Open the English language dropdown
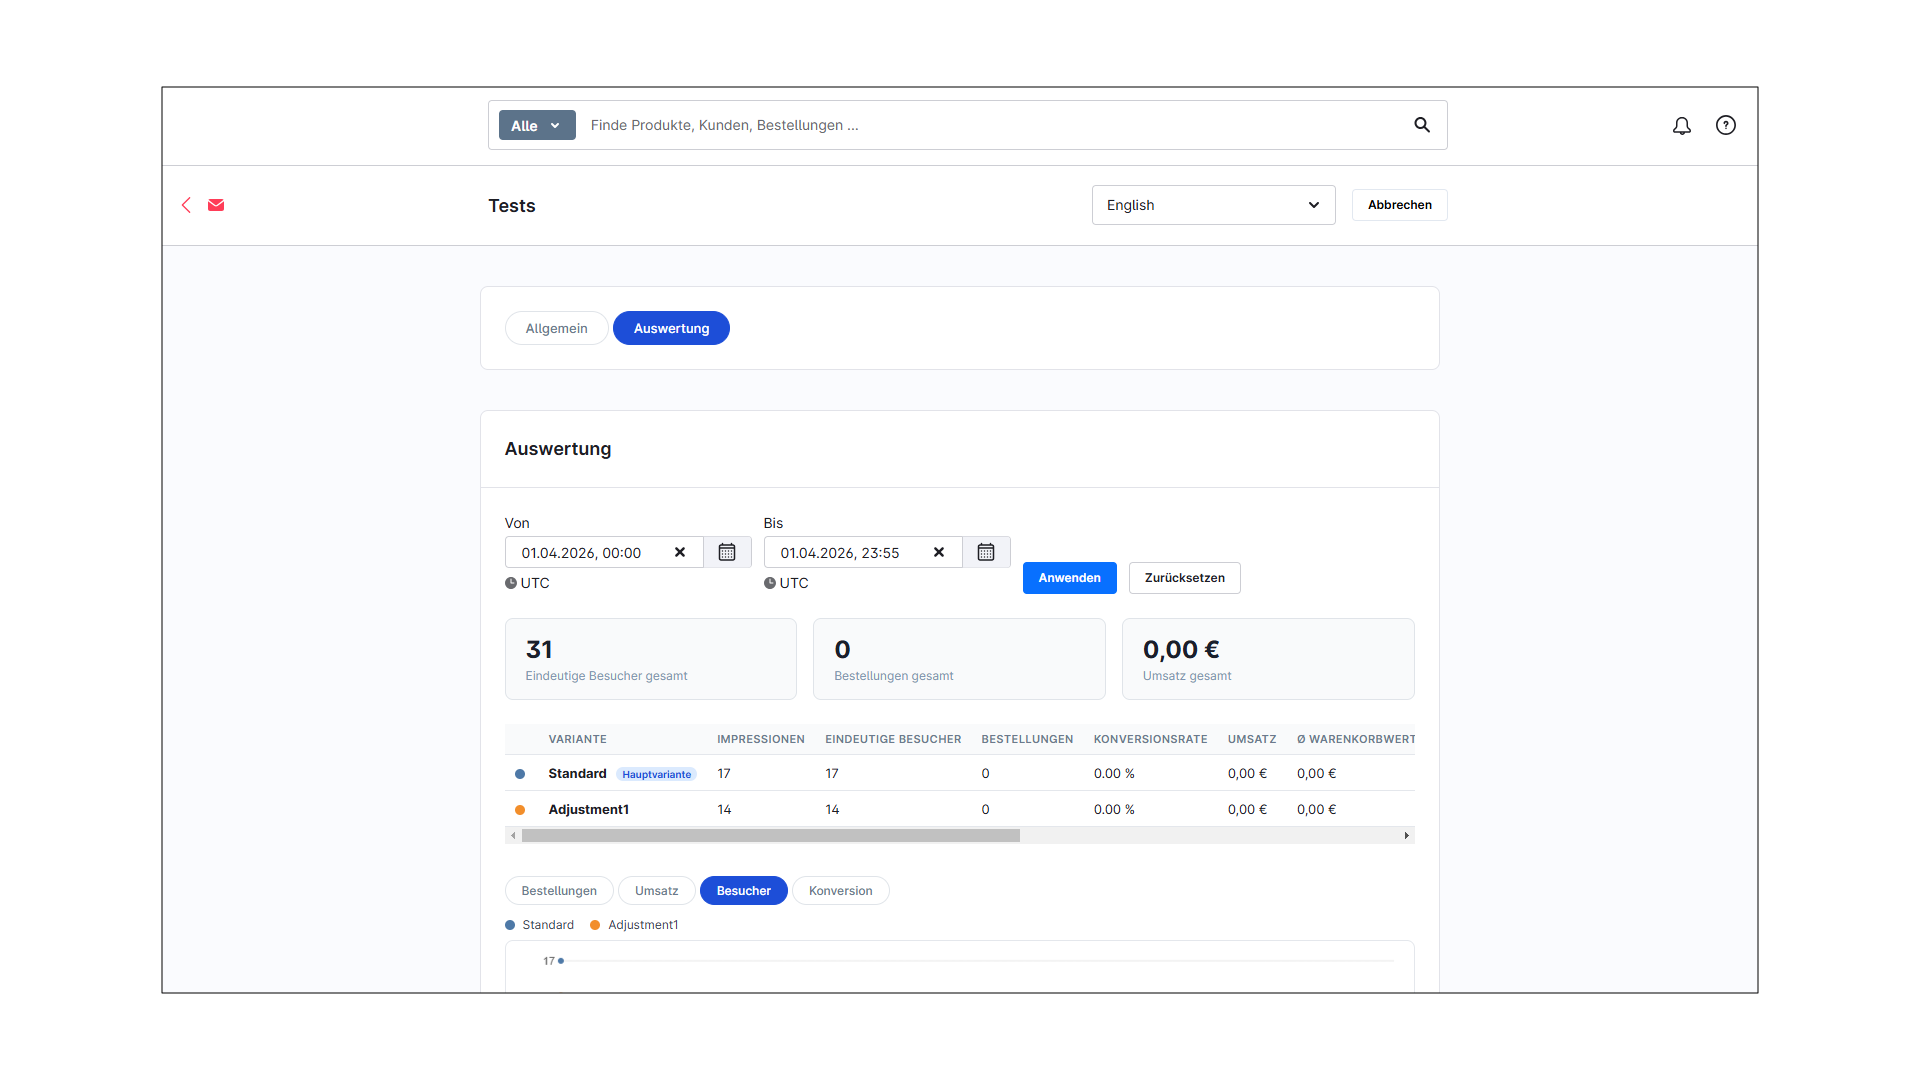The width and height of the screenshot is (1920, 1080). [x=1212, y=205]
